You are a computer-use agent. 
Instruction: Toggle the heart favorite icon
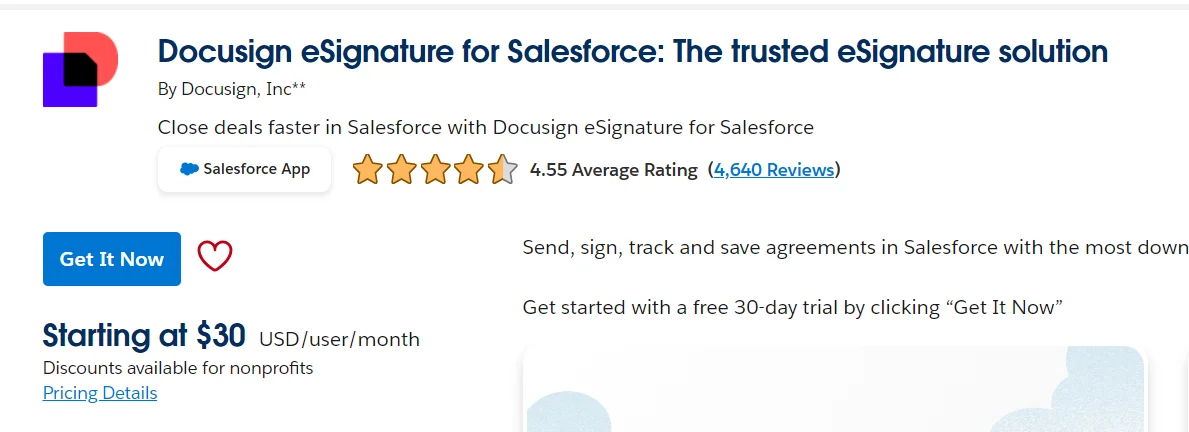[215, 257]
